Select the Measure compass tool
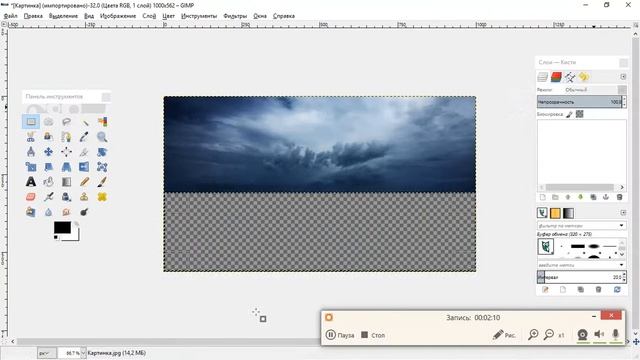 coord(31,152)
